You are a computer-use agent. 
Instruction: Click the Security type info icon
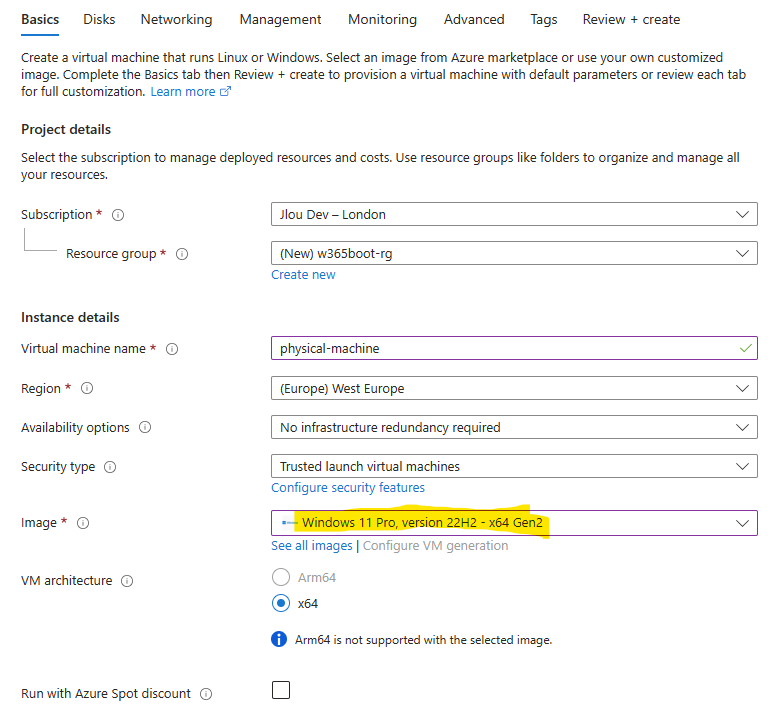tap(110, 467)
